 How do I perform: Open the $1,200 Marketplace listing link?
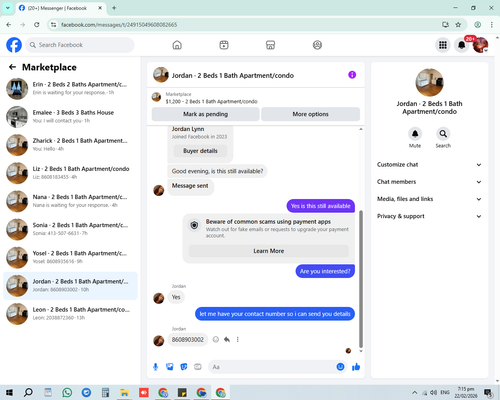point(211,101)
